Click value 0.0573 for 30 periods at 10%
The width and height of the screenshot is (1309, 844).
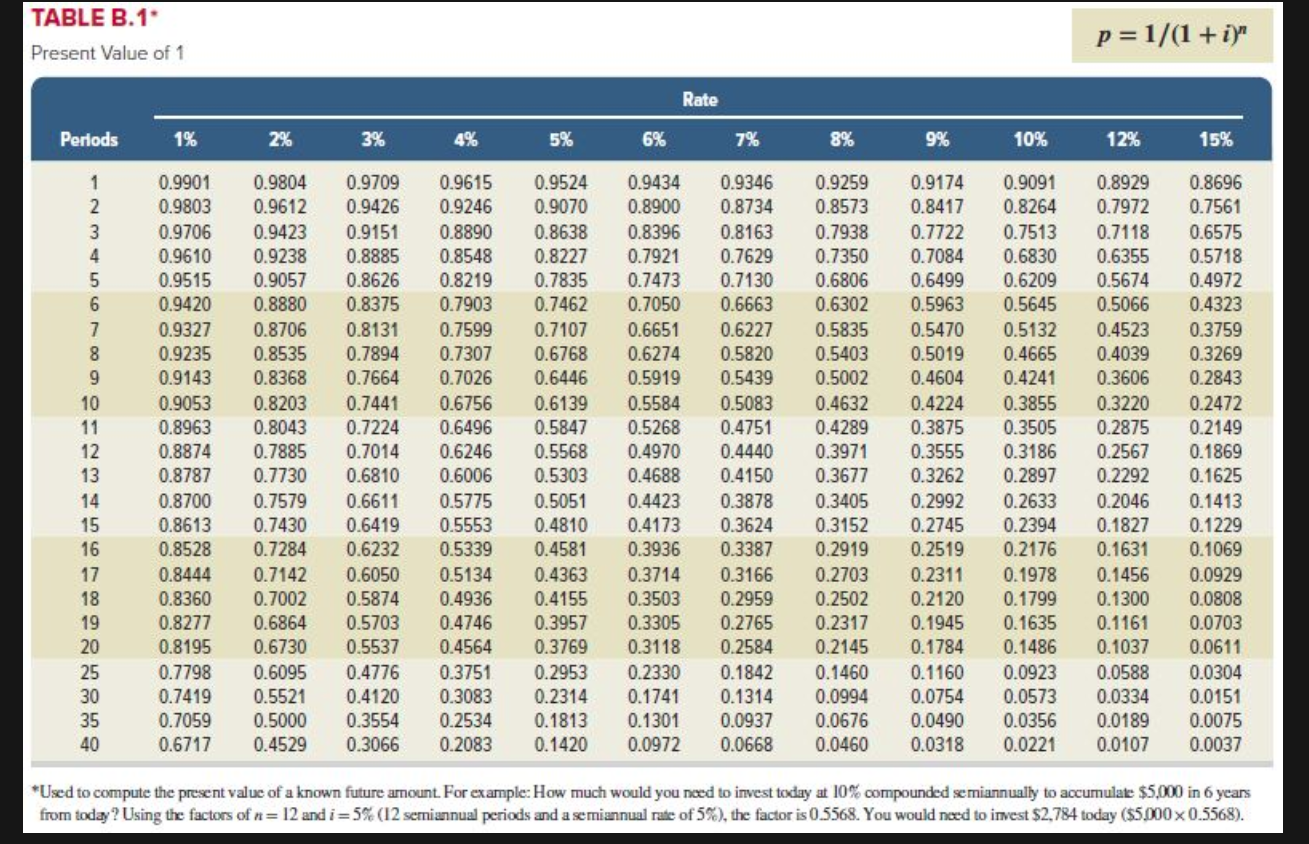[x=1030, y=697]
